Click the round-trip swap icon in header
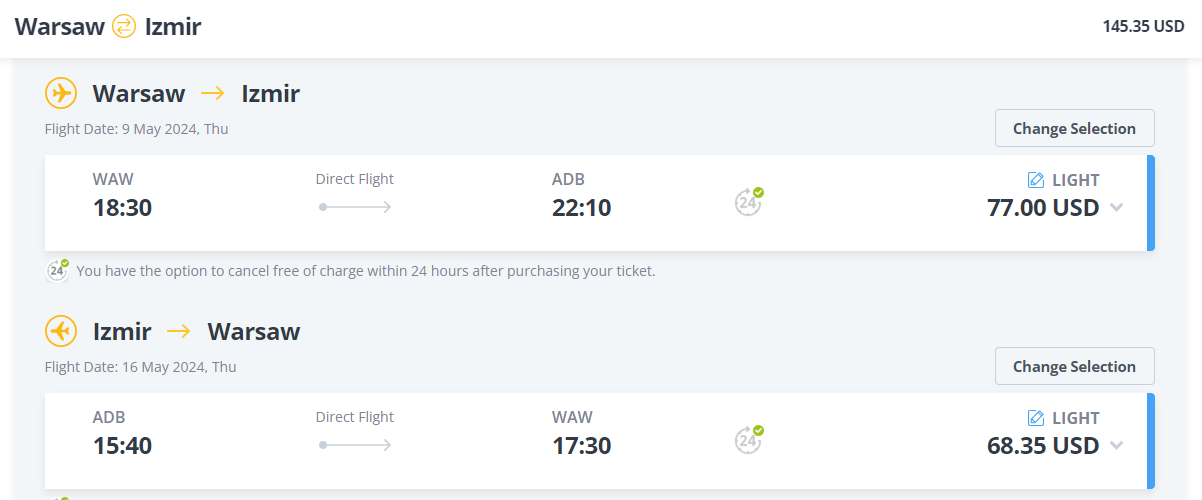This screenshot has width=1202, height=500. 124,27
